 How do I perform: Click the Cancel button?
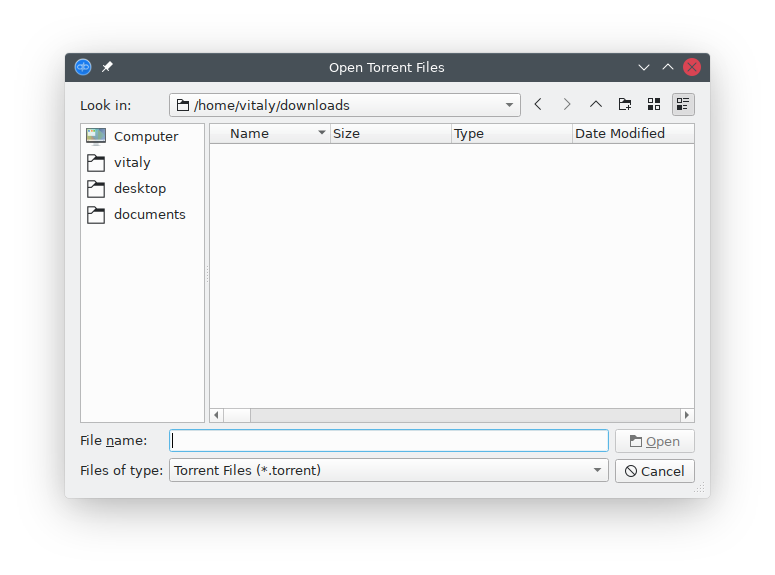click(654, 471)
